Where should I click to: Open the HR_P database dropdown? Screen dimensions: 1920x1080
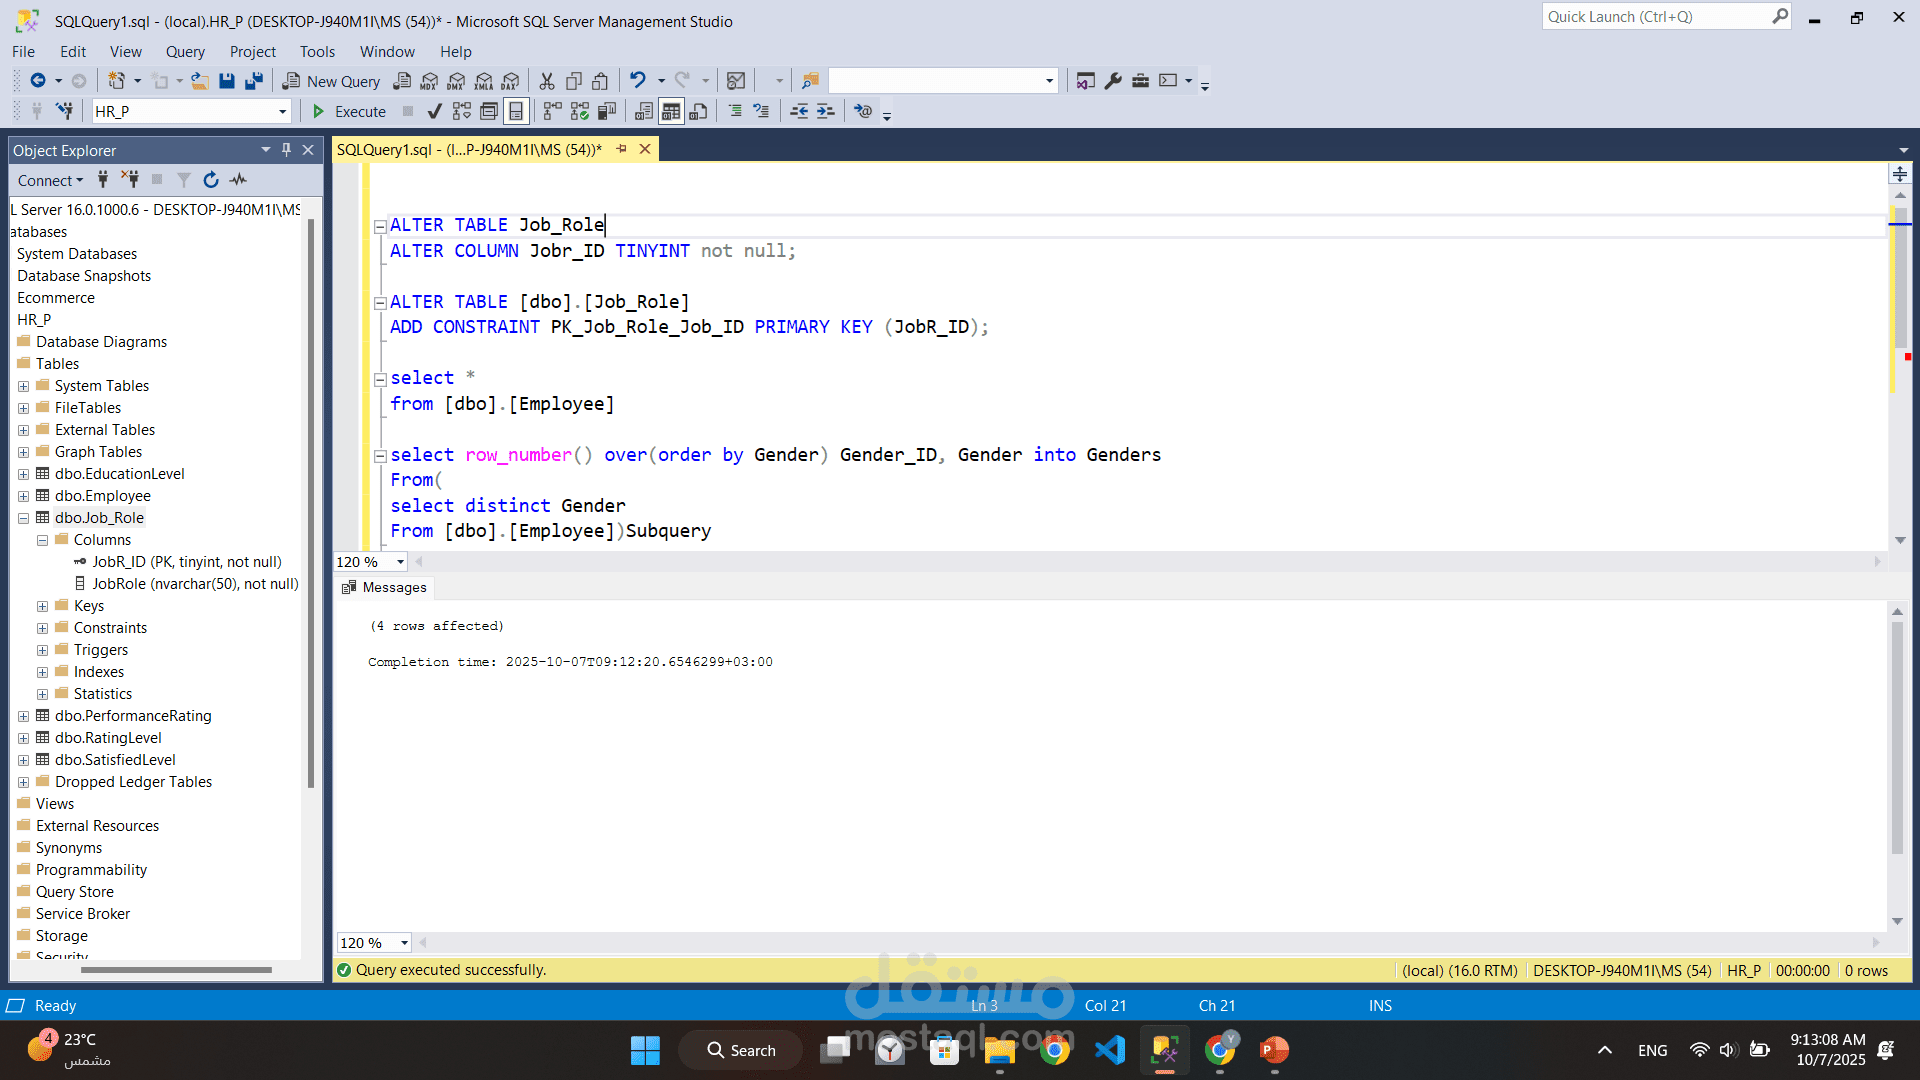point(283,111)
